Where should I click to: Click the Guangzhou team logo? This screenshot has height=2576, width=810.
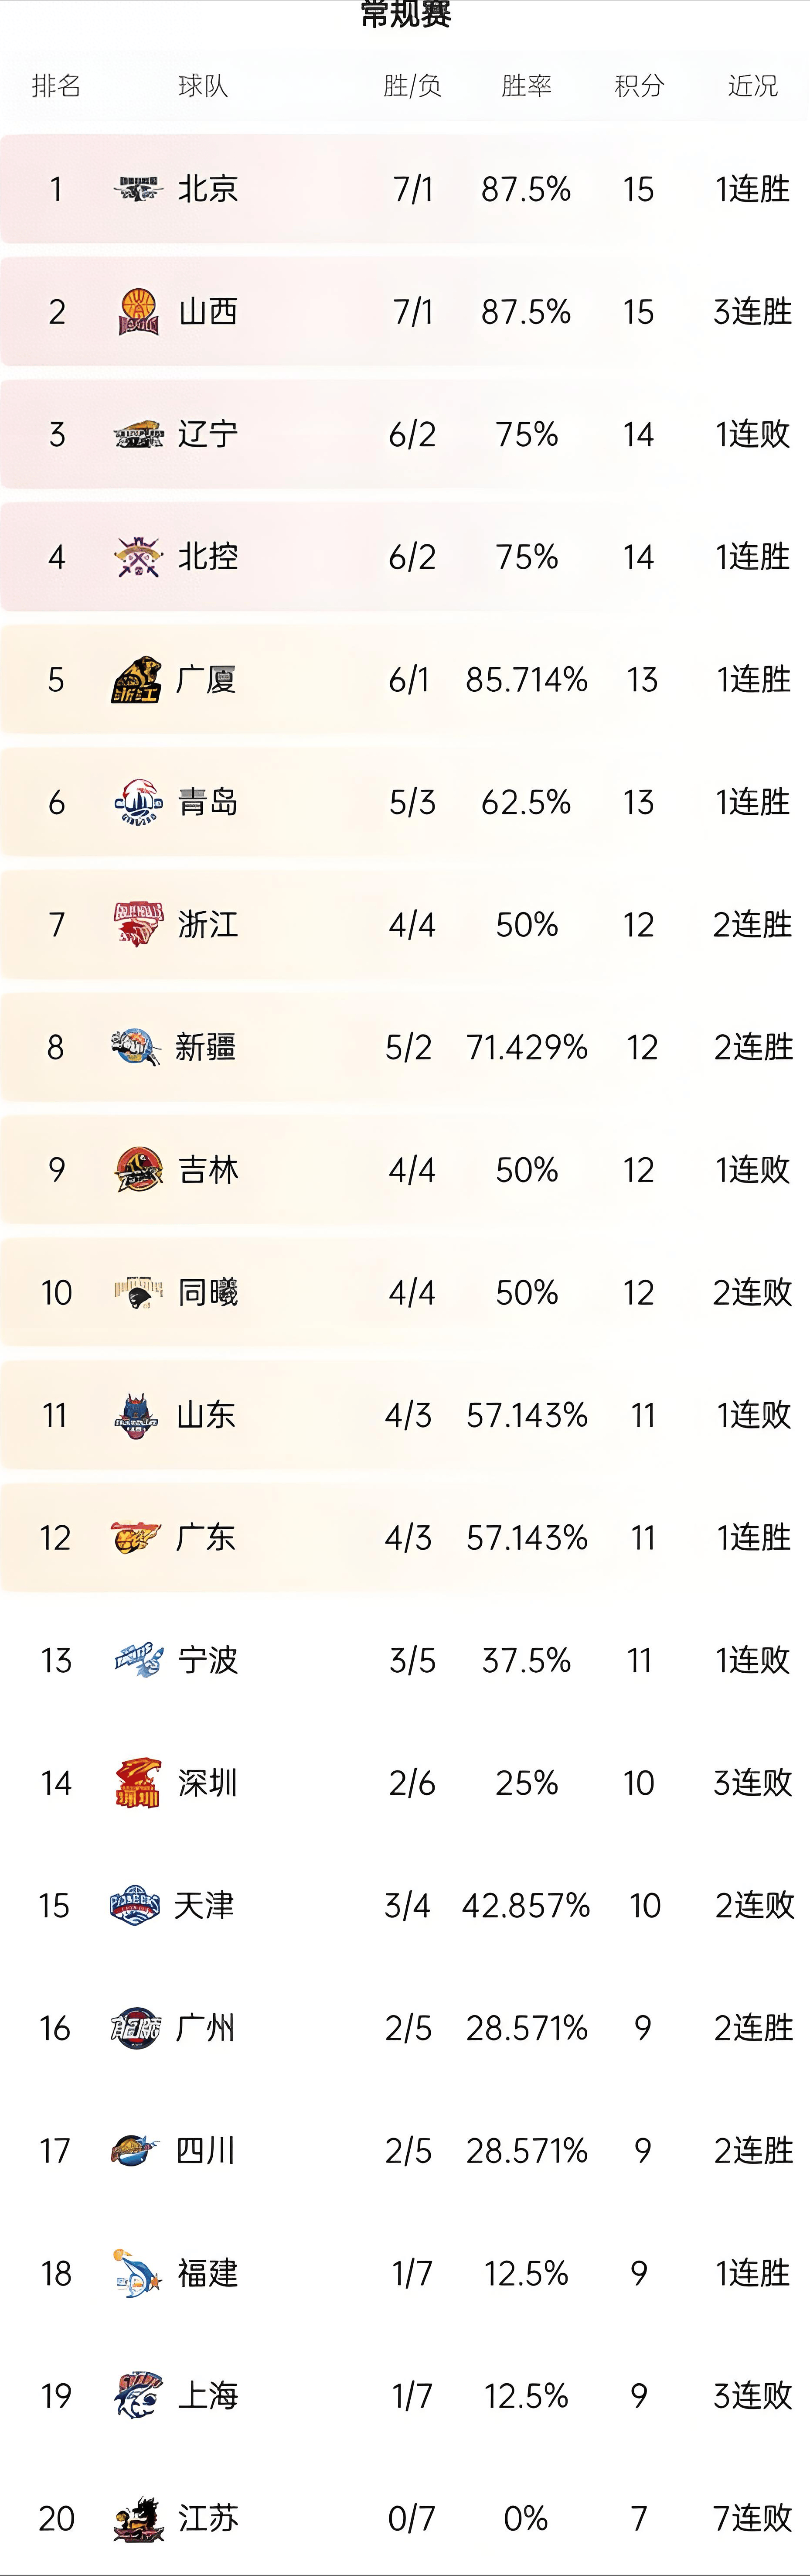(136, 2028)
